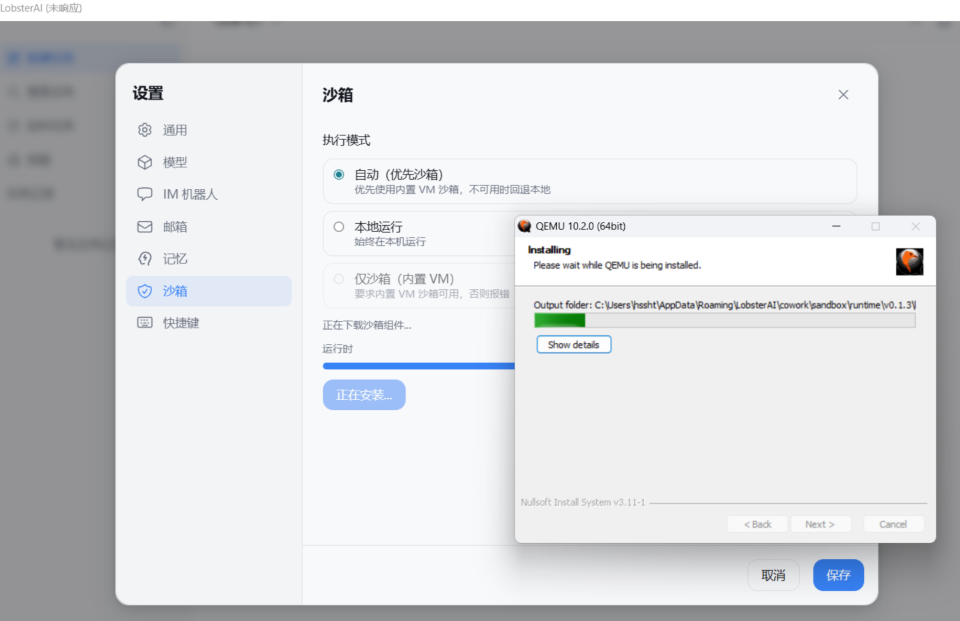The width and height of the screenshot is (960, 621).
Task: Click the LobsterAI (未响应) window title
Action: pos(41,8)
